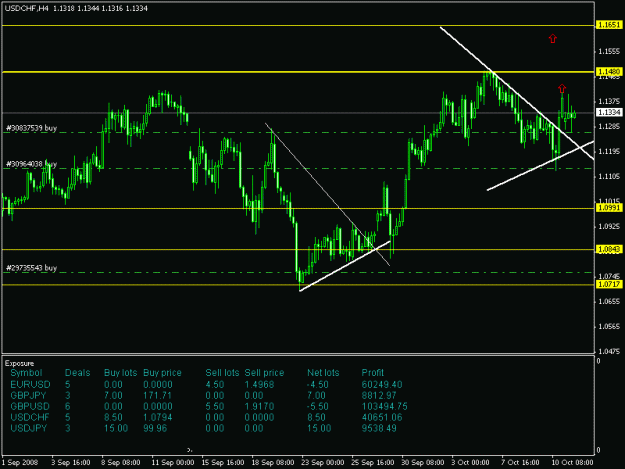Click GBPUSD profit value 103494.75

(384, 406)
